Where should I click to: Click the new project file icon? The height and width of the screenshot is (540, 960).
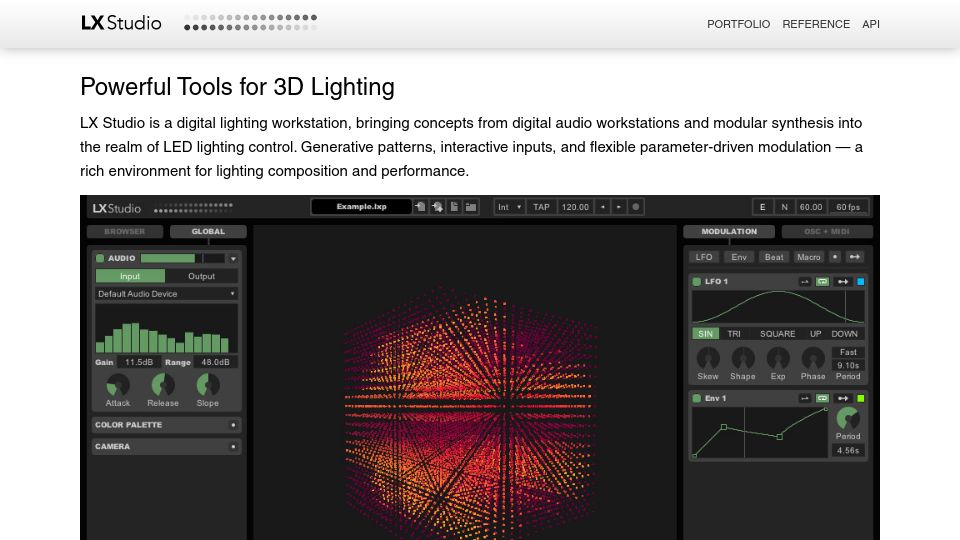(454, 207)
